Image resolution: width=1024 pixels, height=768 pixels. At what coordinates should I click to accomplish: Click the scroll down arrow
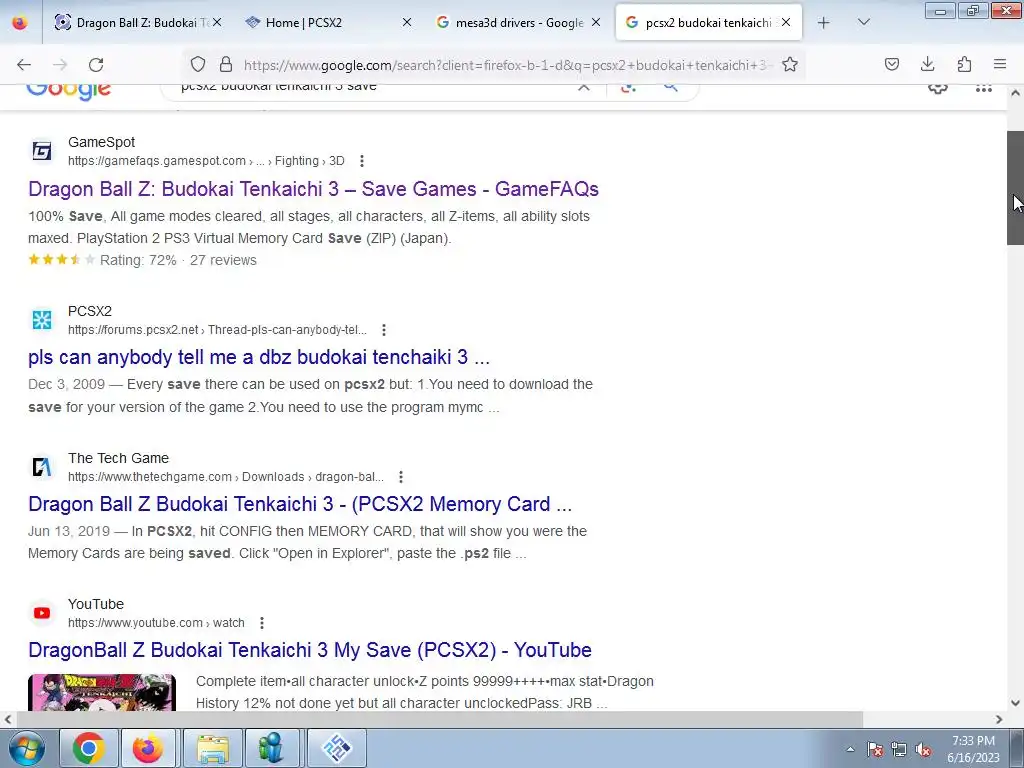pyautogui.click(x=1015, y=703)
